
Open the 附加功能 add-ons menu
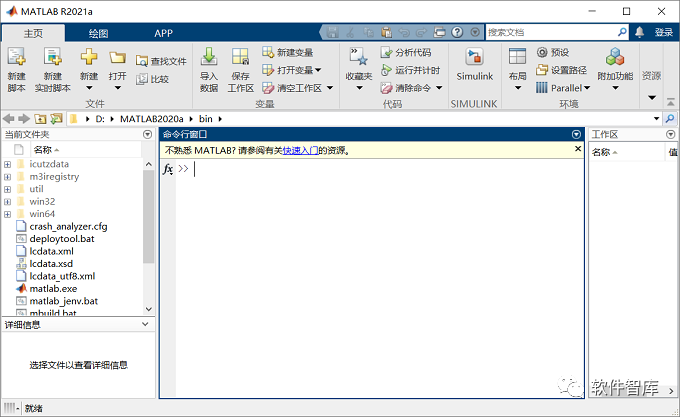(x=615, y=69)
